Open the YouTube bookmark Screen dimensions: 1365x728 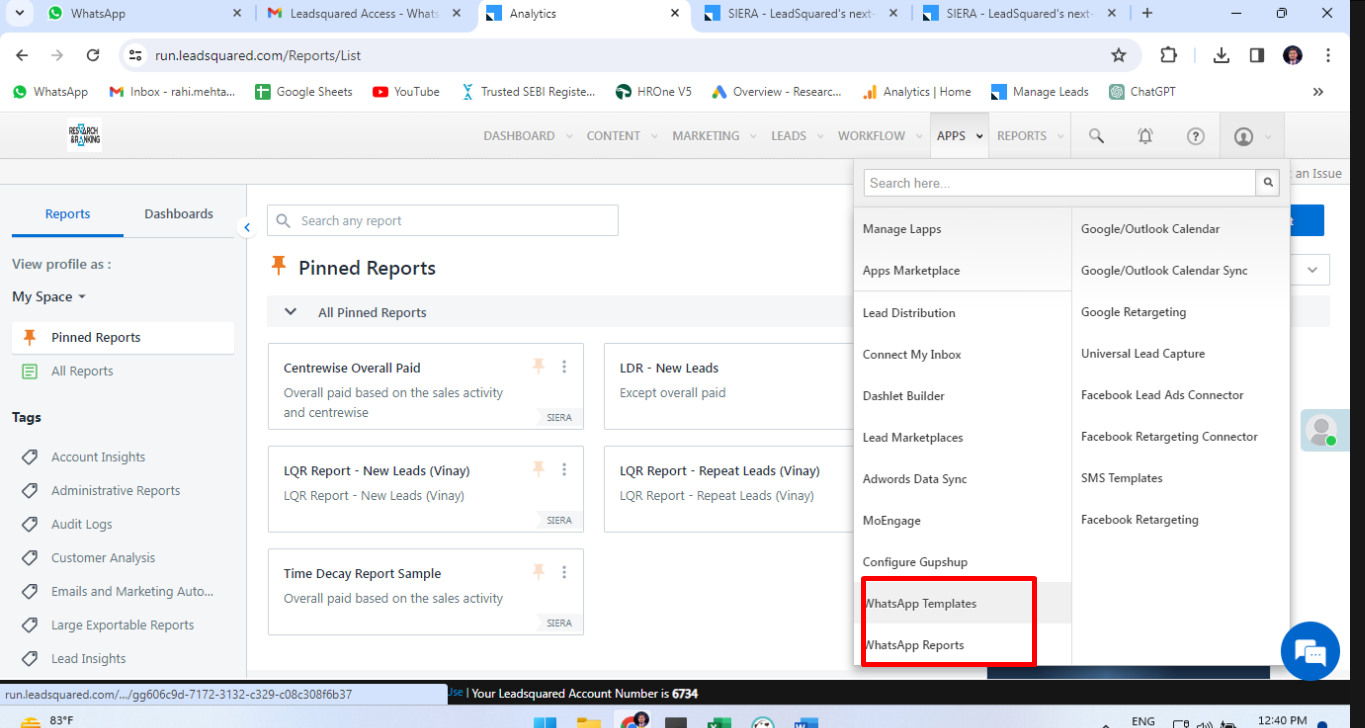[x=406, y=92]
